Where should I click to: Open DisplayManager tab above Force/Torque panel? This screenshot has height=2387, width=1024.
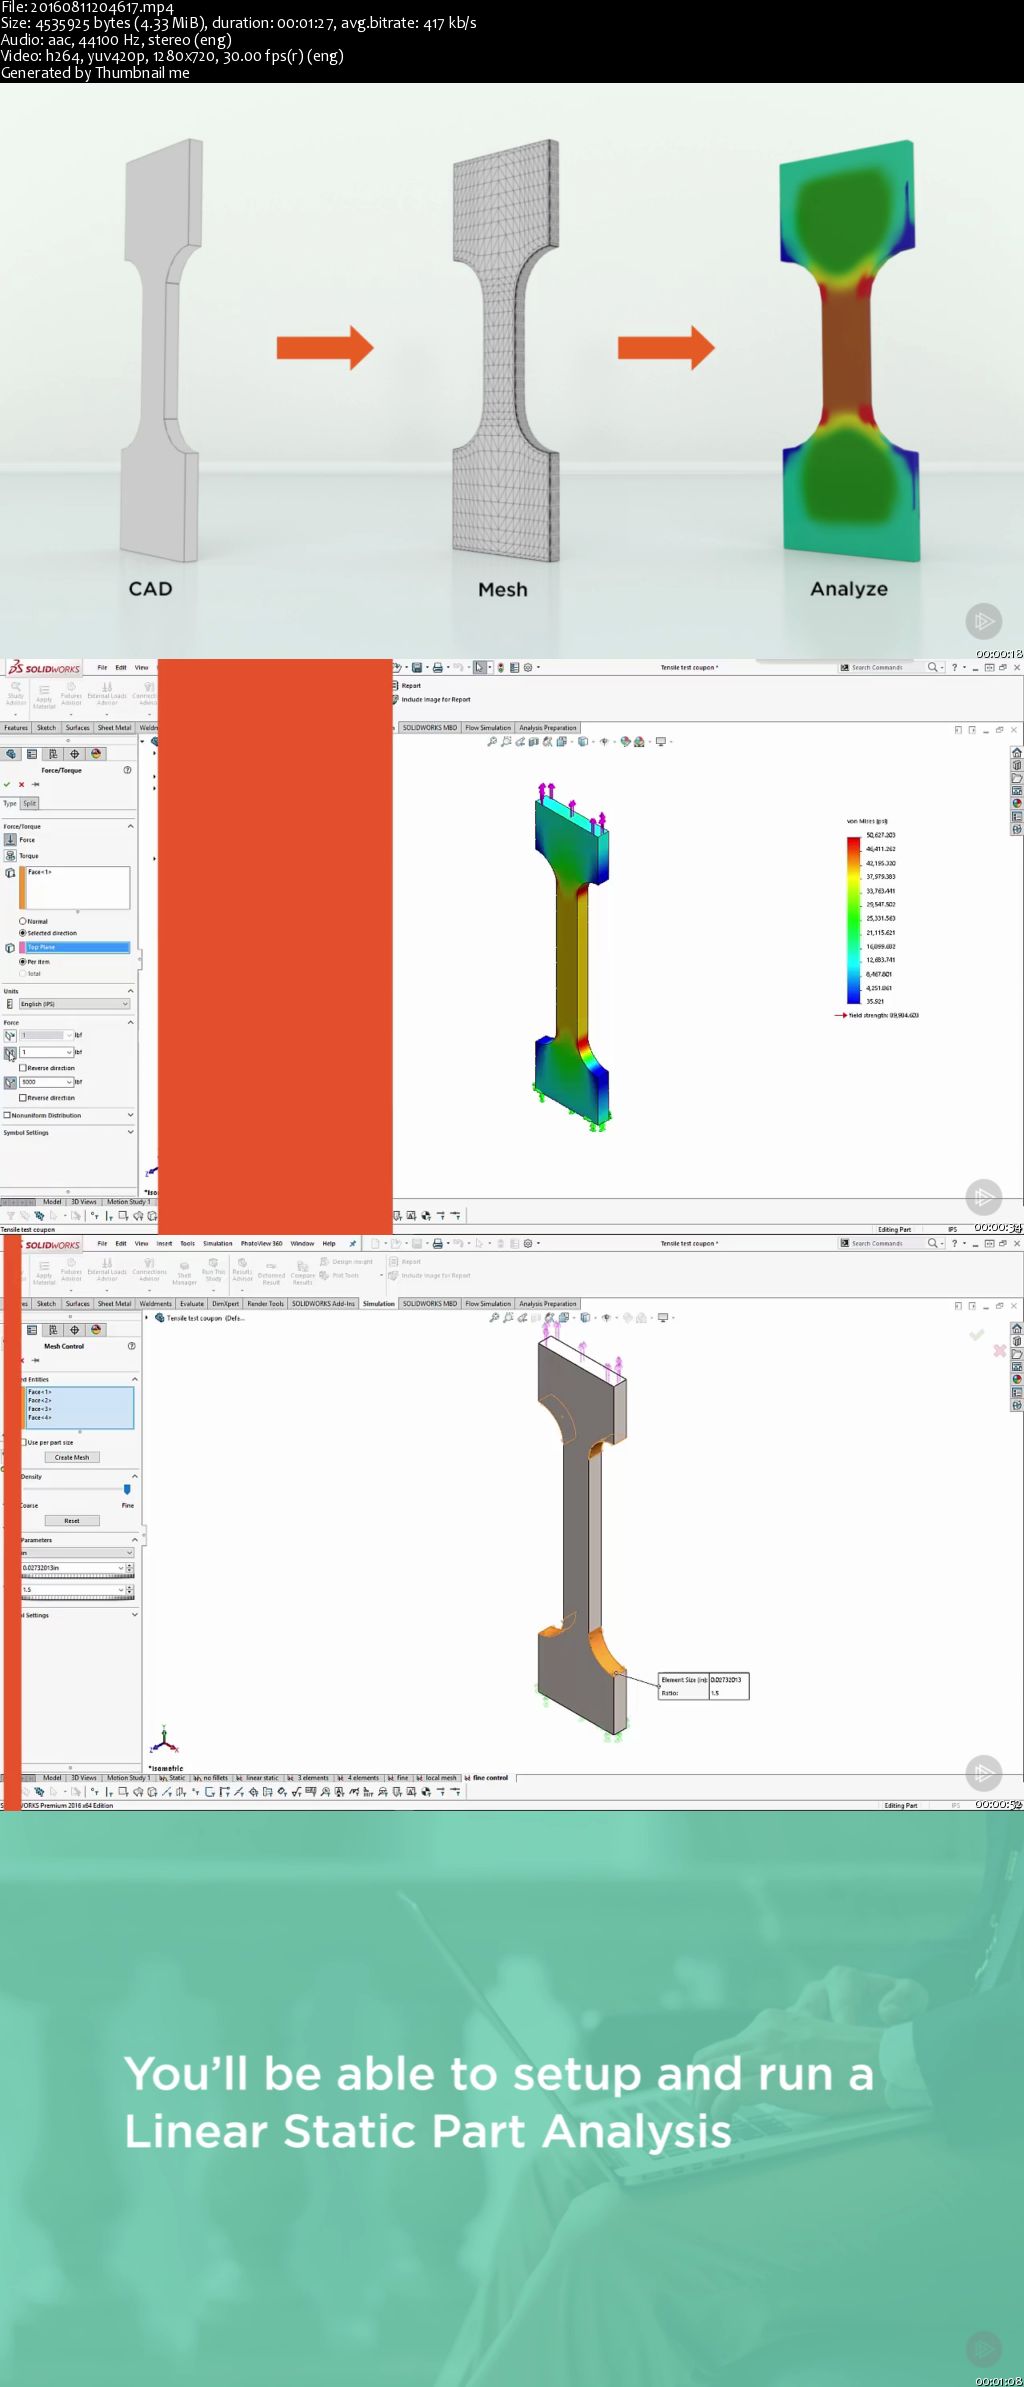(x=96, y=754)
